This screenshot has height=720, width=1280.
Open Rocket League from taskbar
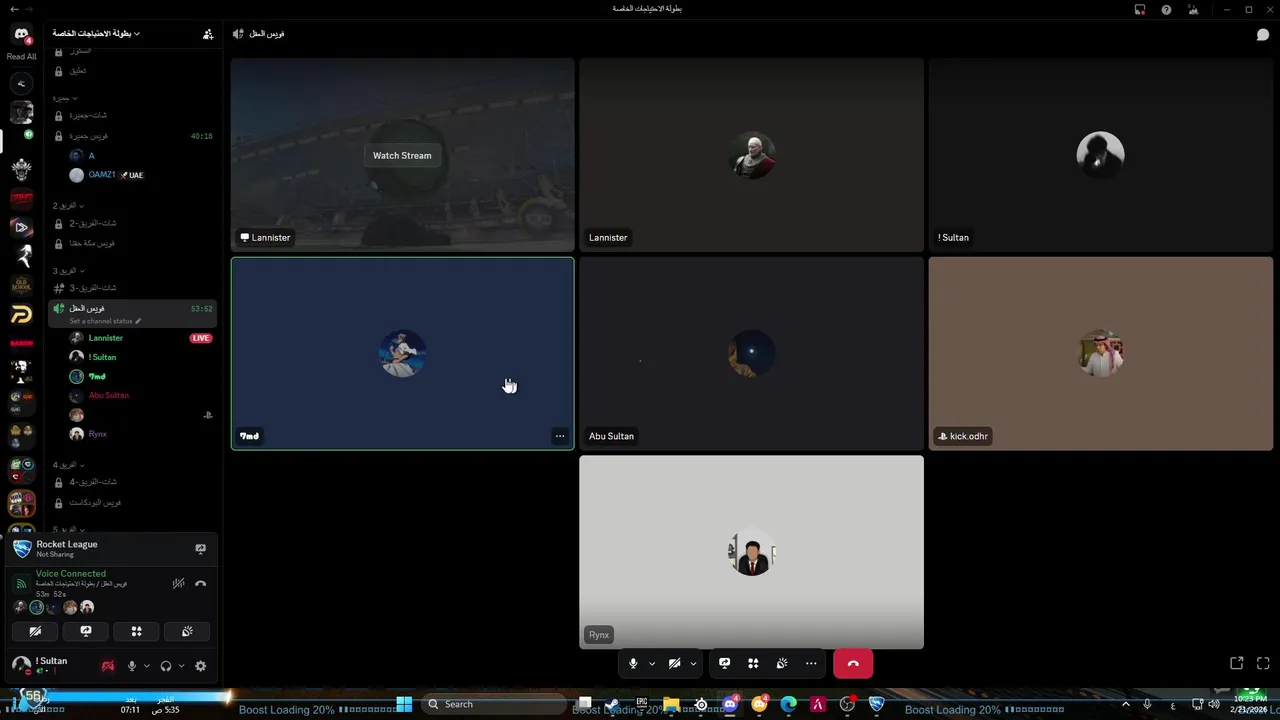tap(876, 705)
